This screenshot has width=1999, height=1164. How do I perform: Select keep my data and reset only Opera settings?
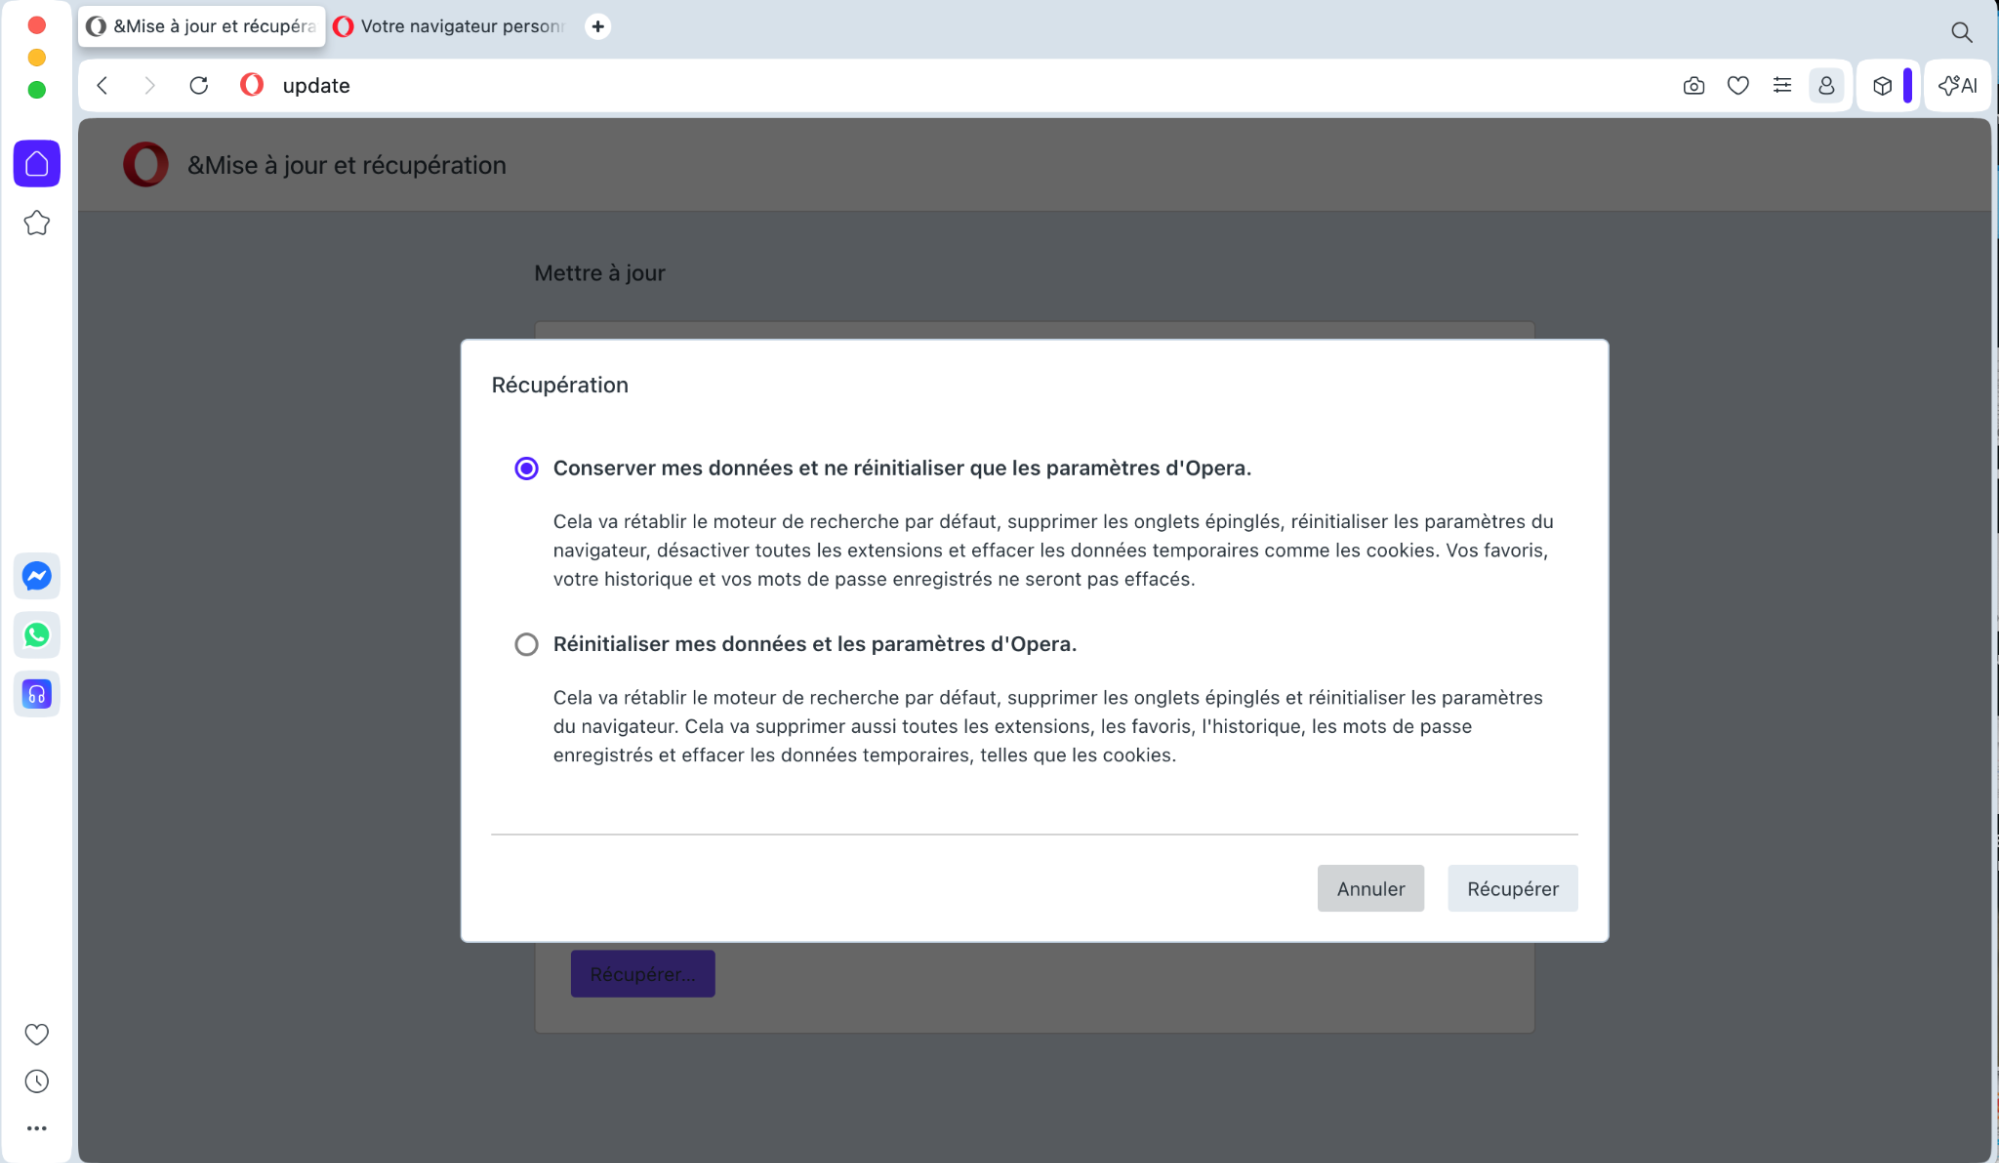coord(526,469)
